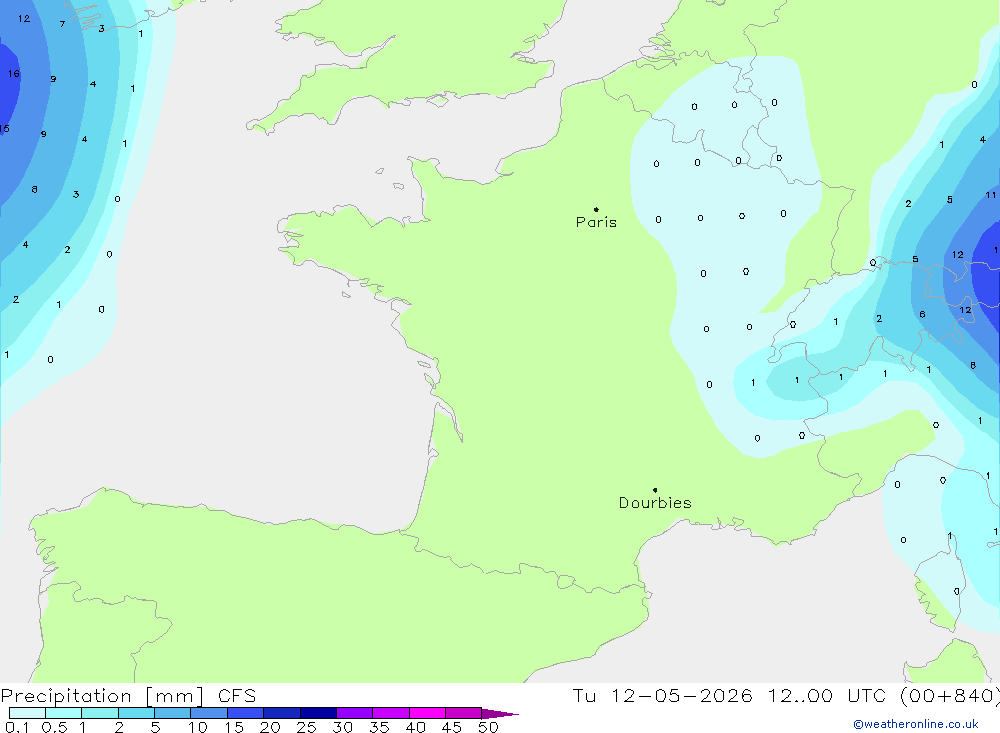Pick the 2–5 mm legend swatch
Viewport: 1000px width, 733px height.
click(136, 713)
